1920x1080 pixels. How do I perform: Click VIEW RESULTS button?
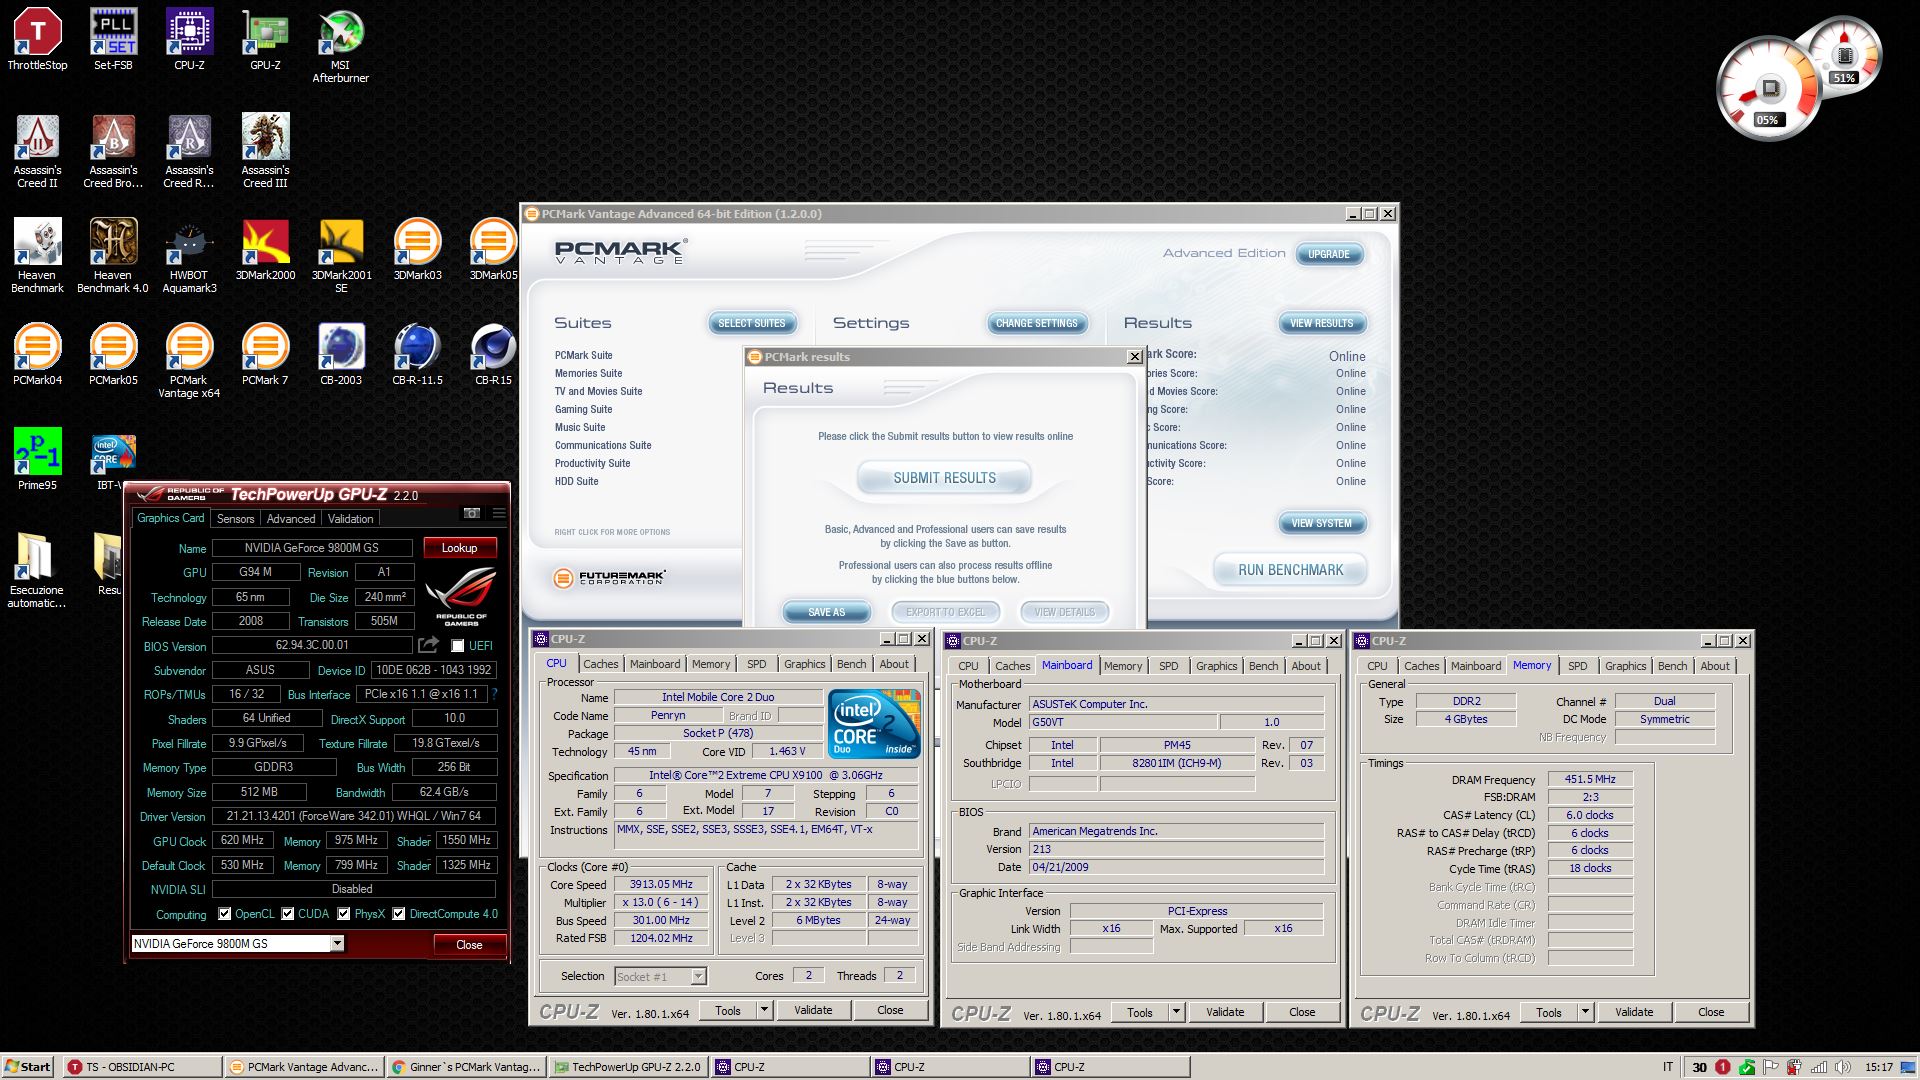[x=1321, y=323]
